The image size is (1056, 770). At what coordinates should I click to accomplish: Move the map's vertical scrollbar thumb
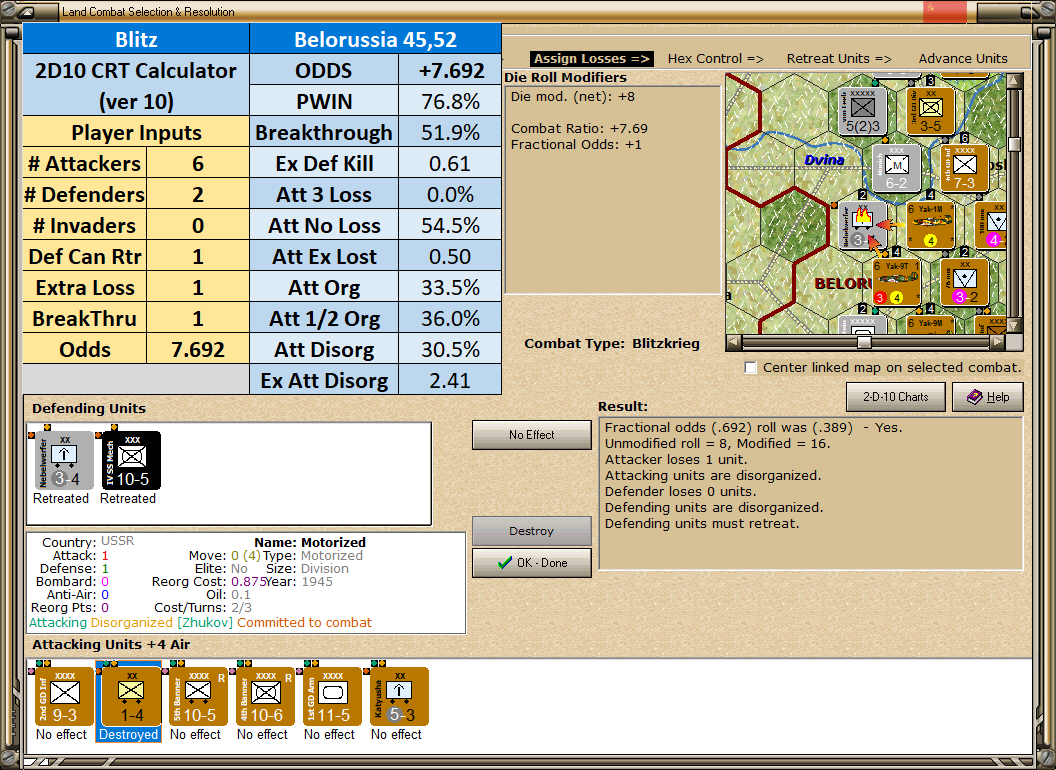pos(1014,144)
